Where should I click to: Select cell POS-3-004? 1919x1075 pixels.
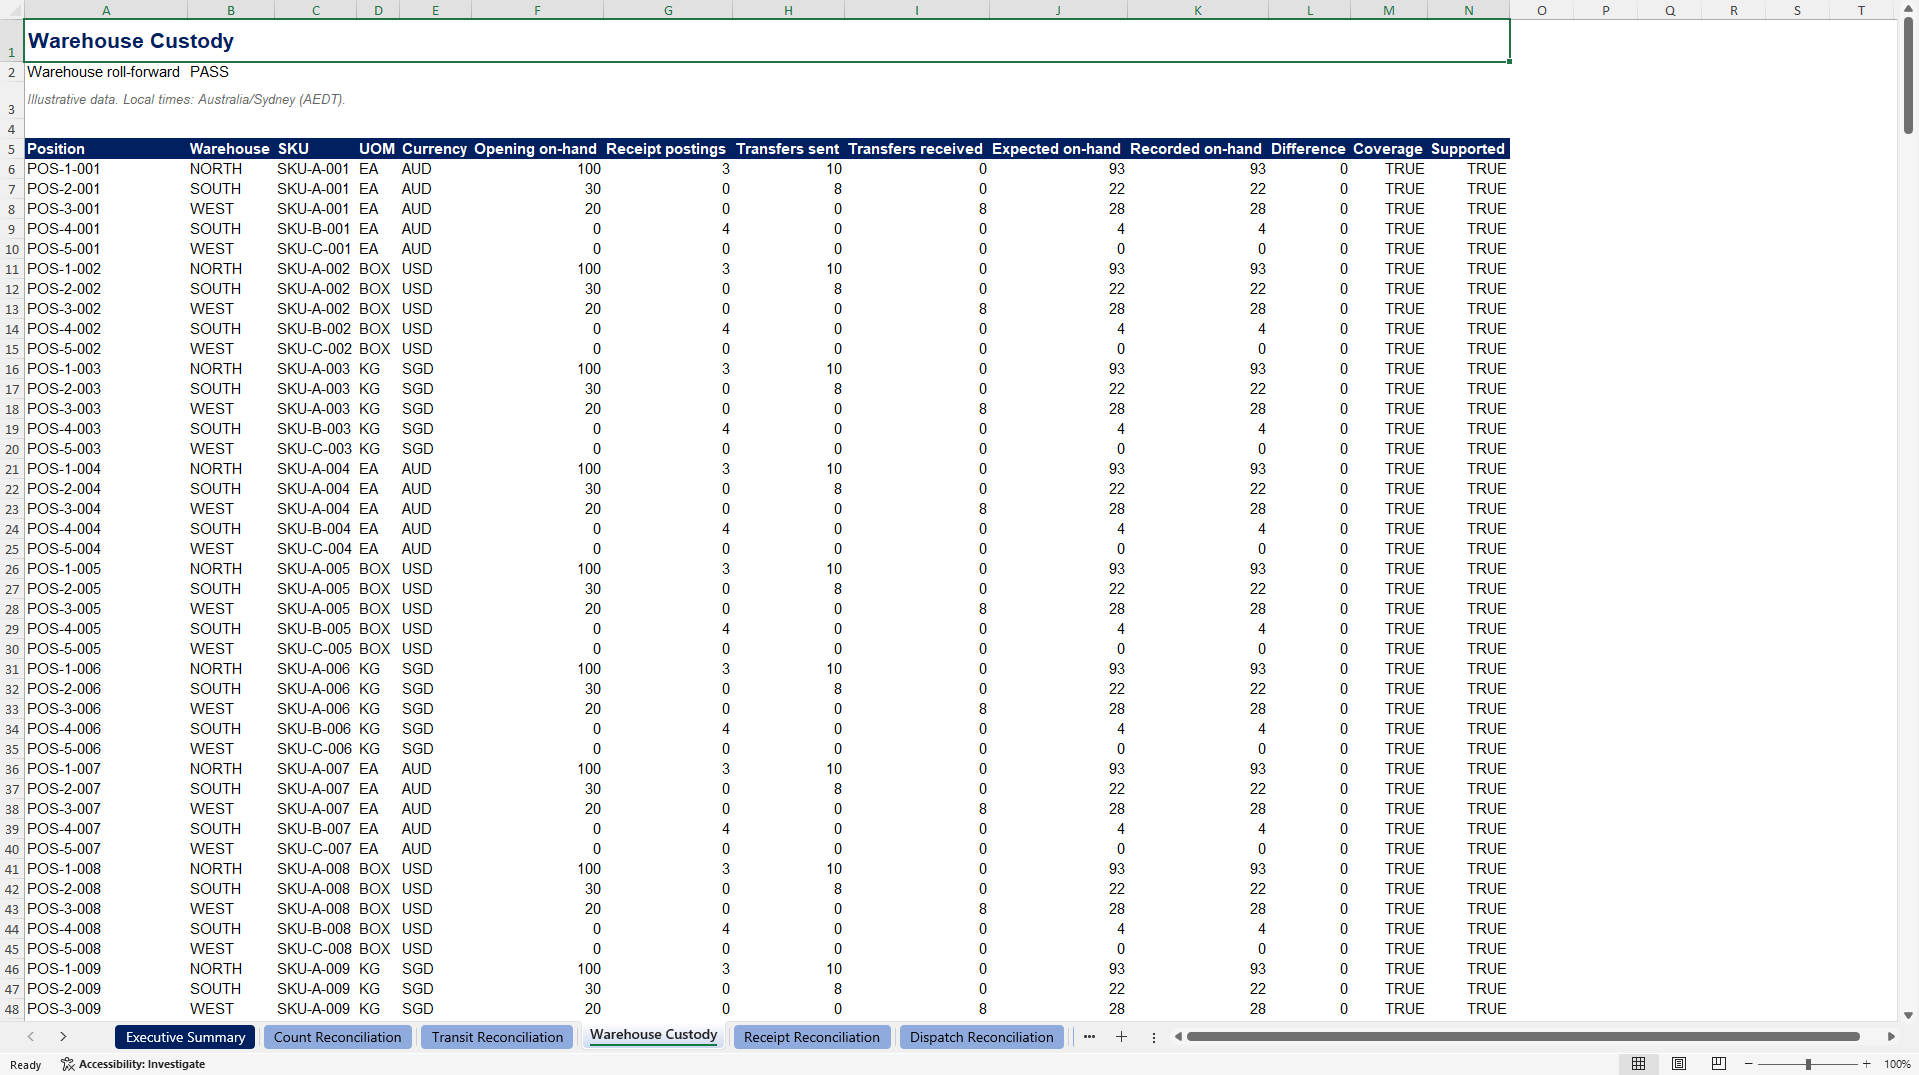pyautogui.click(x=106, y=509)
